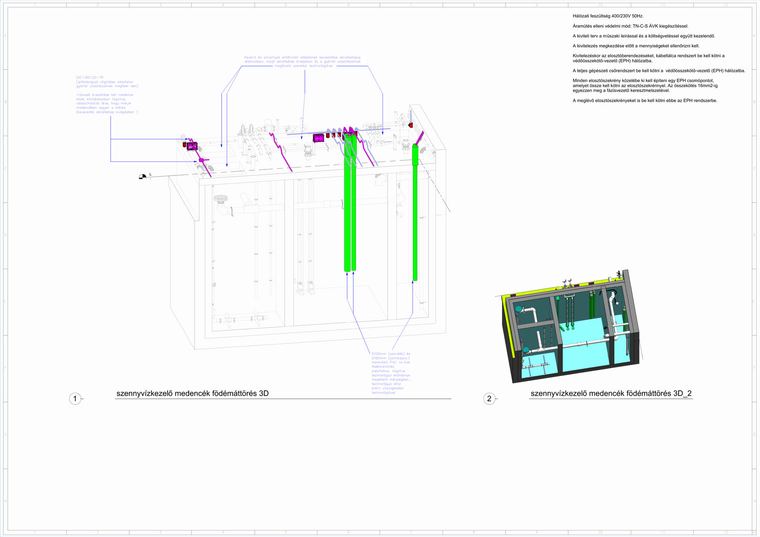Viewport: 760px width, 537px height.
Task: Click the single green pipe on the right
Action: 415,212
